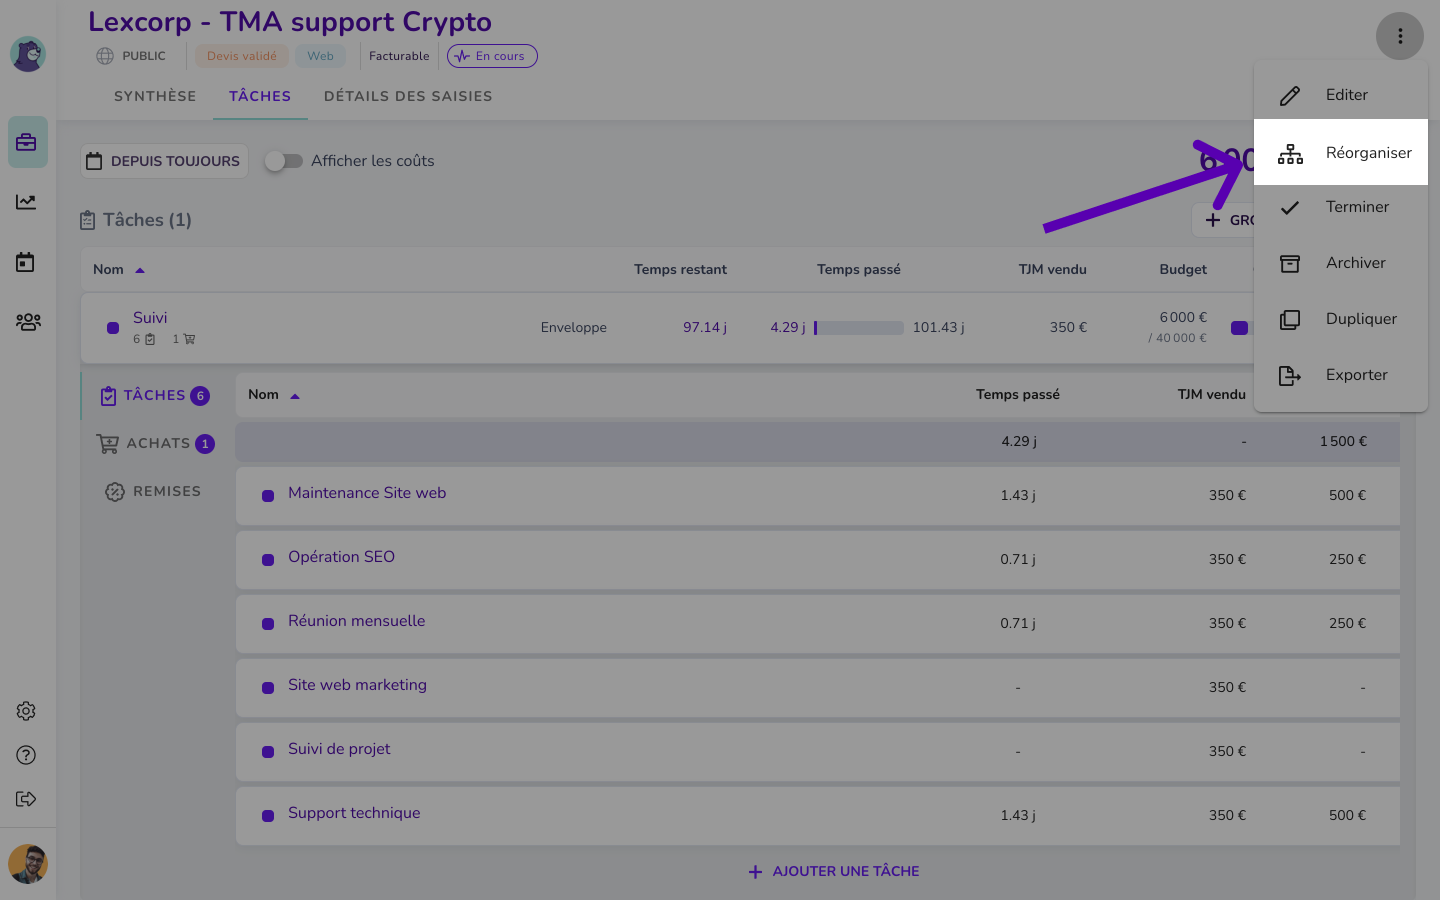Click Suivi's purple color square
Screen dimensions: 1440x900
113,328
